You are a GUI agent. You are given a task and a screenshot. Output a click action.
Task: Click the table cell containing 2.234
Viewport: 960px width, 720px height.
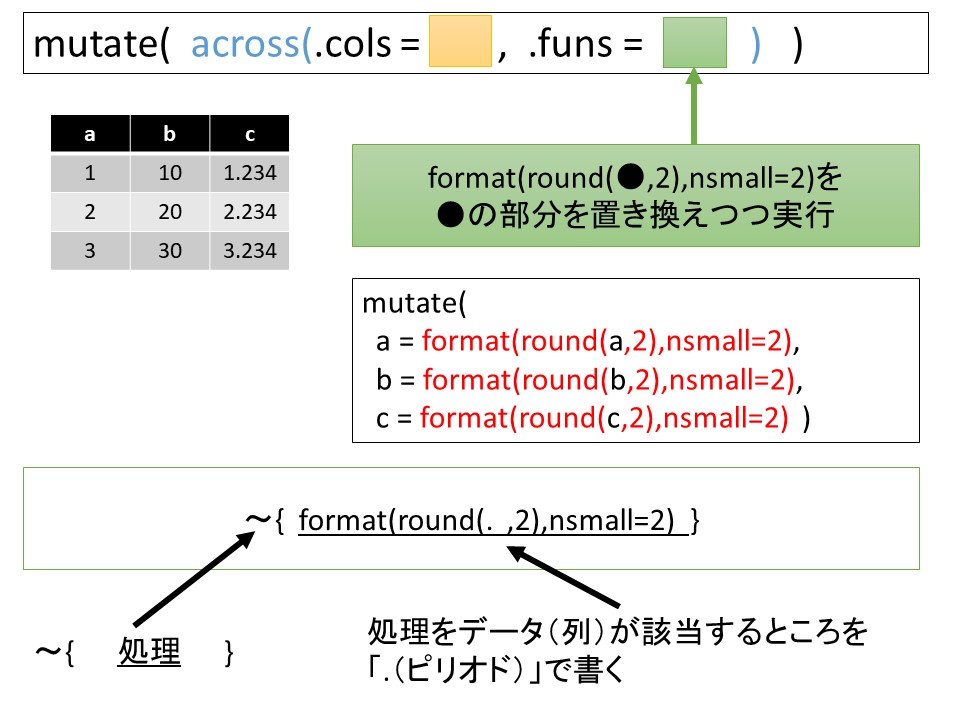tap(249, 212)
